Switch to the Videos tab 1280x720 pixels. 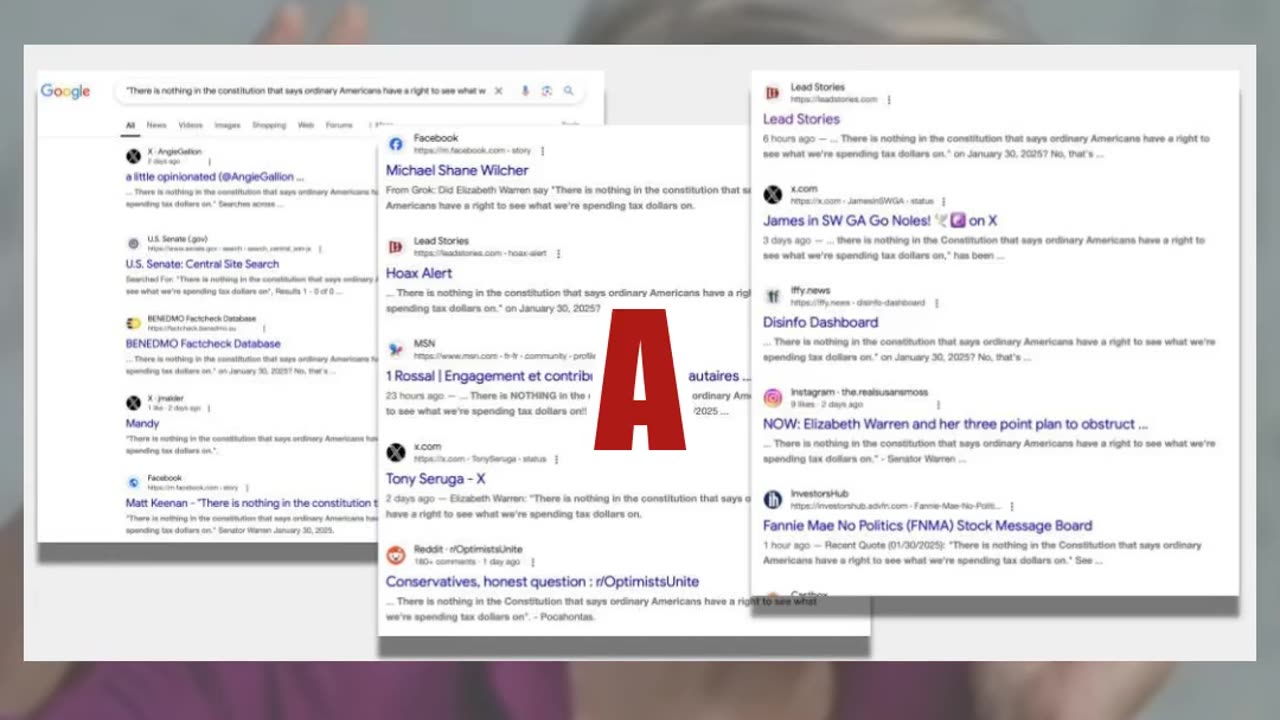[191, 126]
